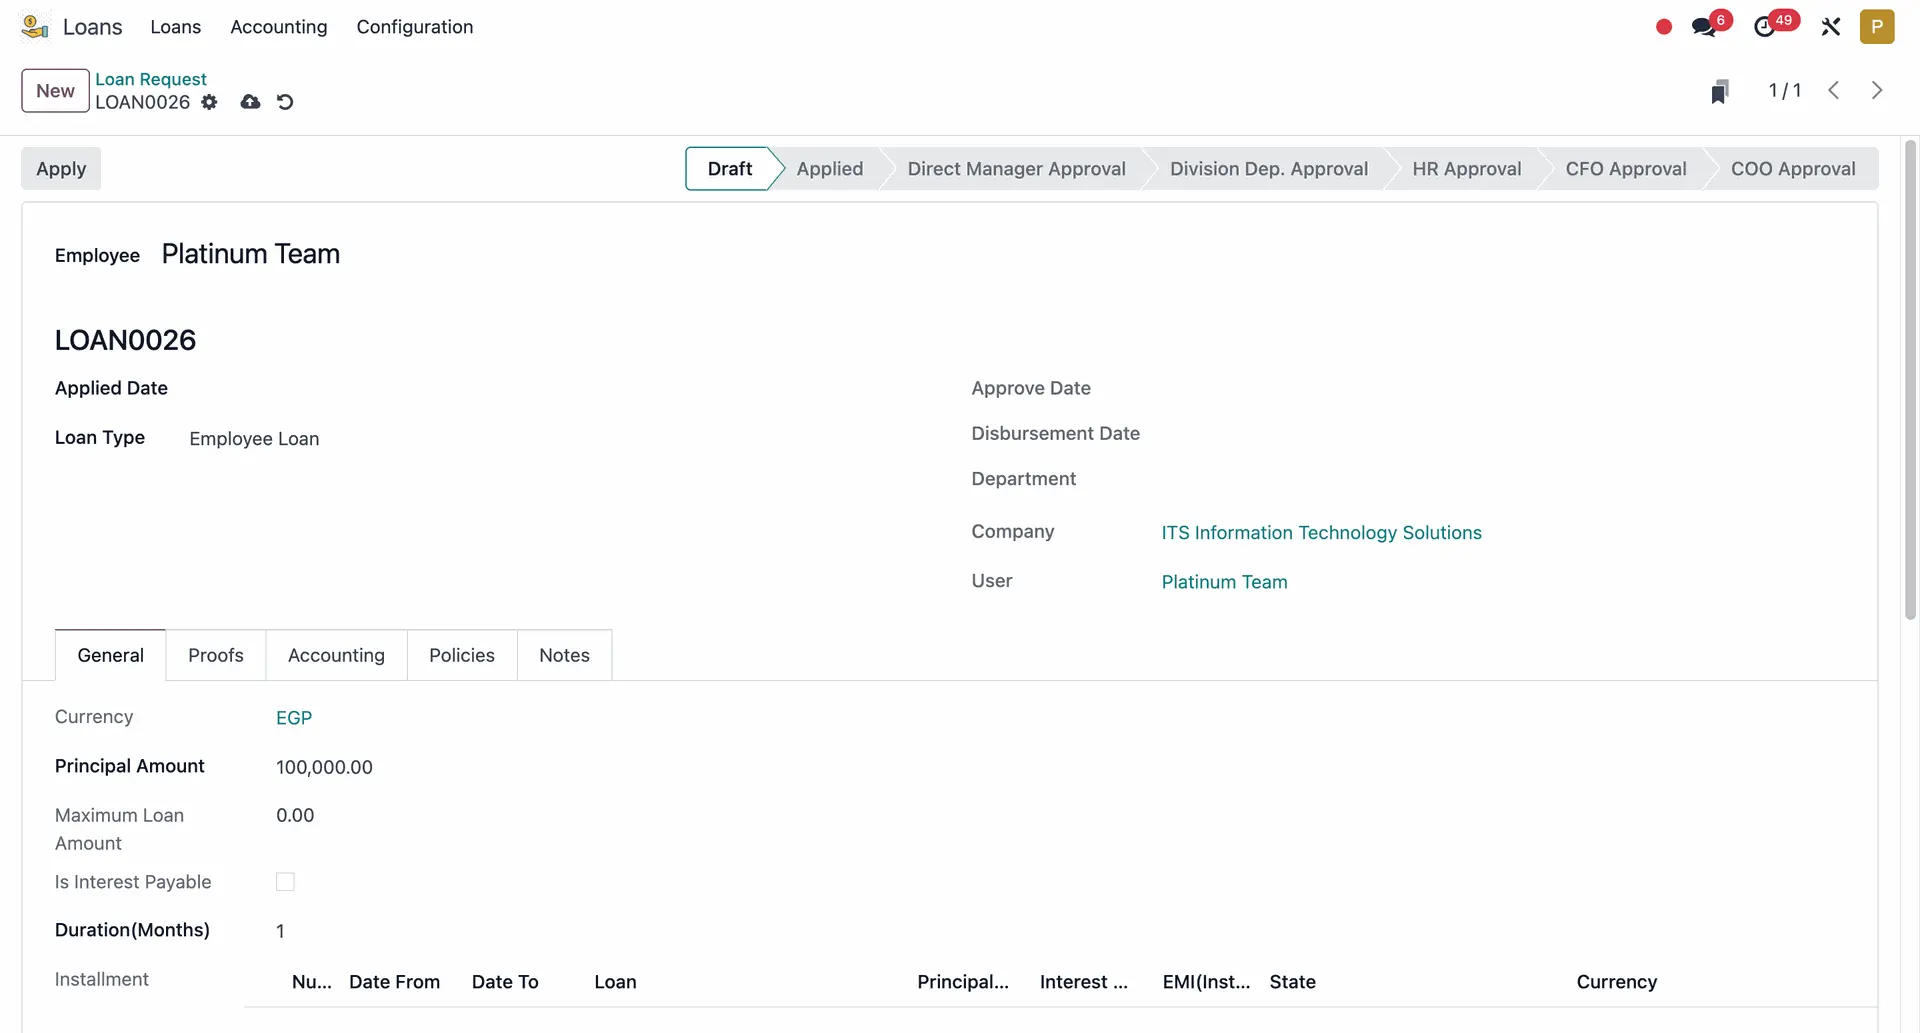Discard changes with the undo icon

coord(285,102)
